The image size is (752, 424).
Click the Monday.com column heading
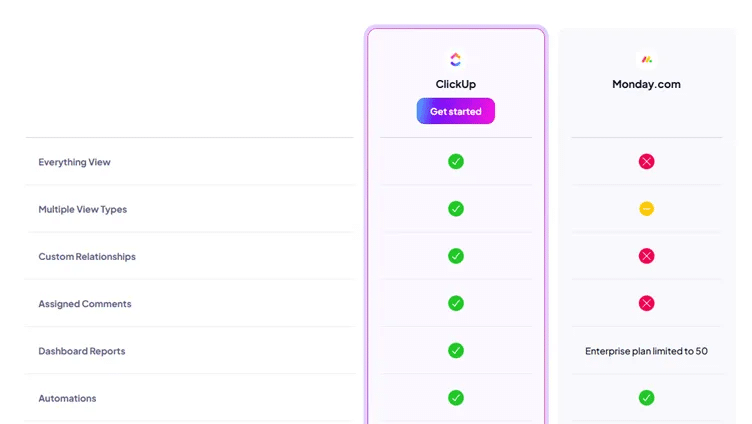pos(646,84)
